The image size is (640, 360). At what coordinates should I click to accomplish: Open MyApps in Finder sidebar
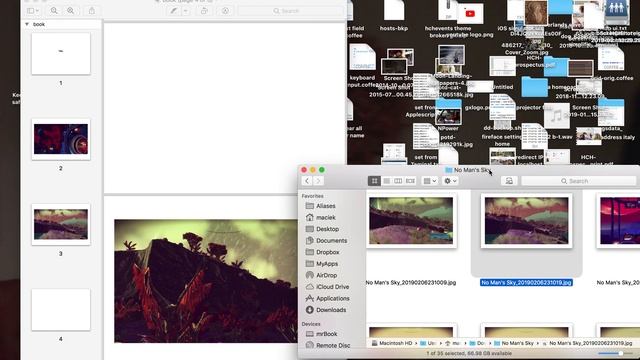(x=327, y=264)
